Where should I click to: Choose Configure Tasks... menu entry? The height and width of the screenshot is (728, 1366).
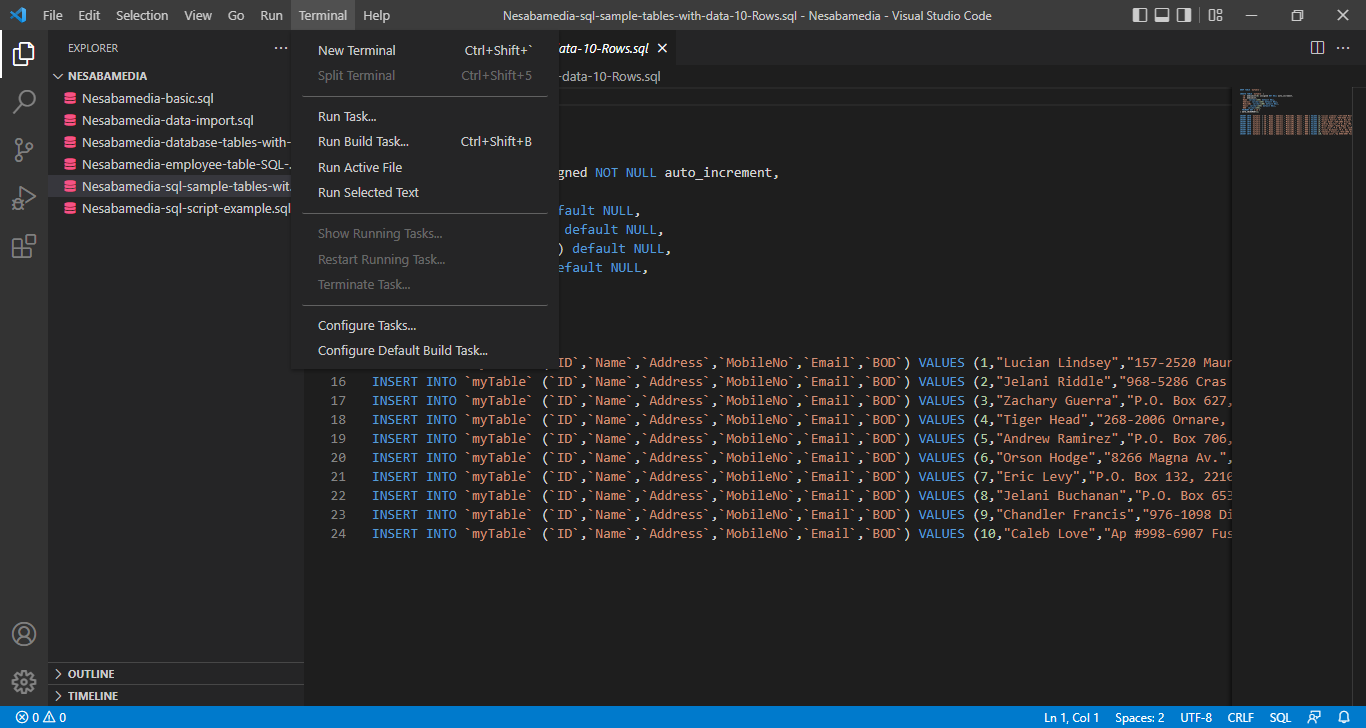pos(367,325)
